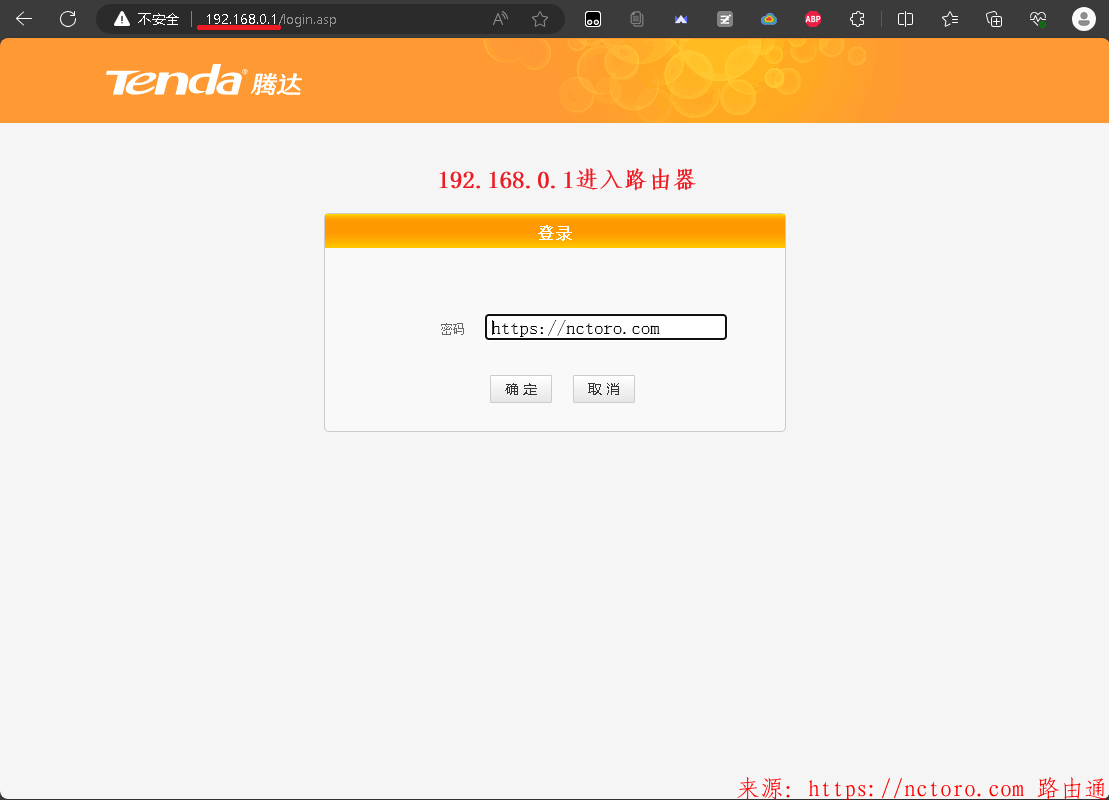Image resolution: width=1109 pixels, height=800 pixels.
Task: Confirm login with 确定 button
Action: click(x=521, y=389)
